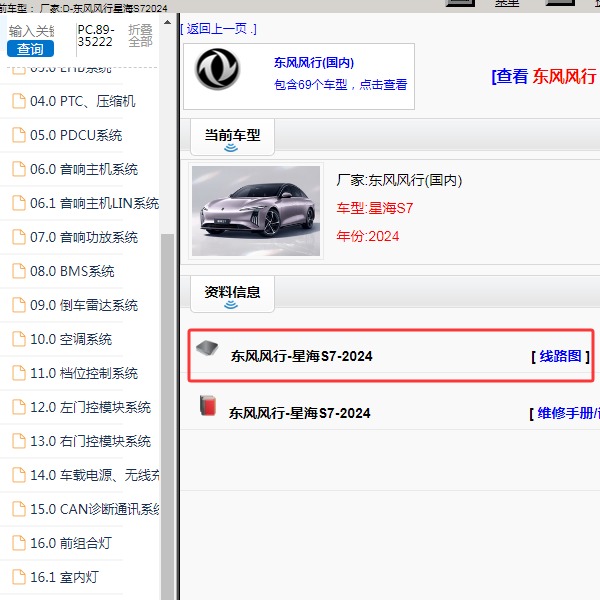Click file icon beside 16.0 前组合灯
The width and height of the screenshot is (600, 600).
pyautogui.click(x=19, y=543)
